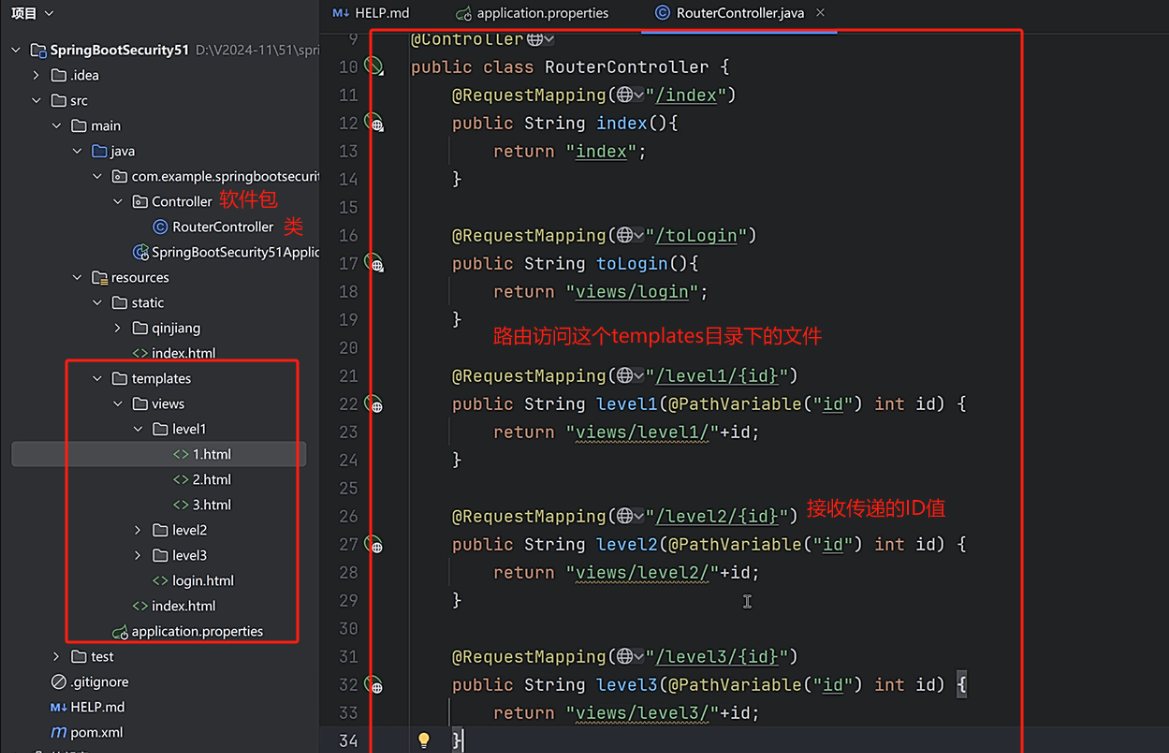Click the "views/login" return string
Viewport: 1169px width, 753px height.
coord(632,292)
